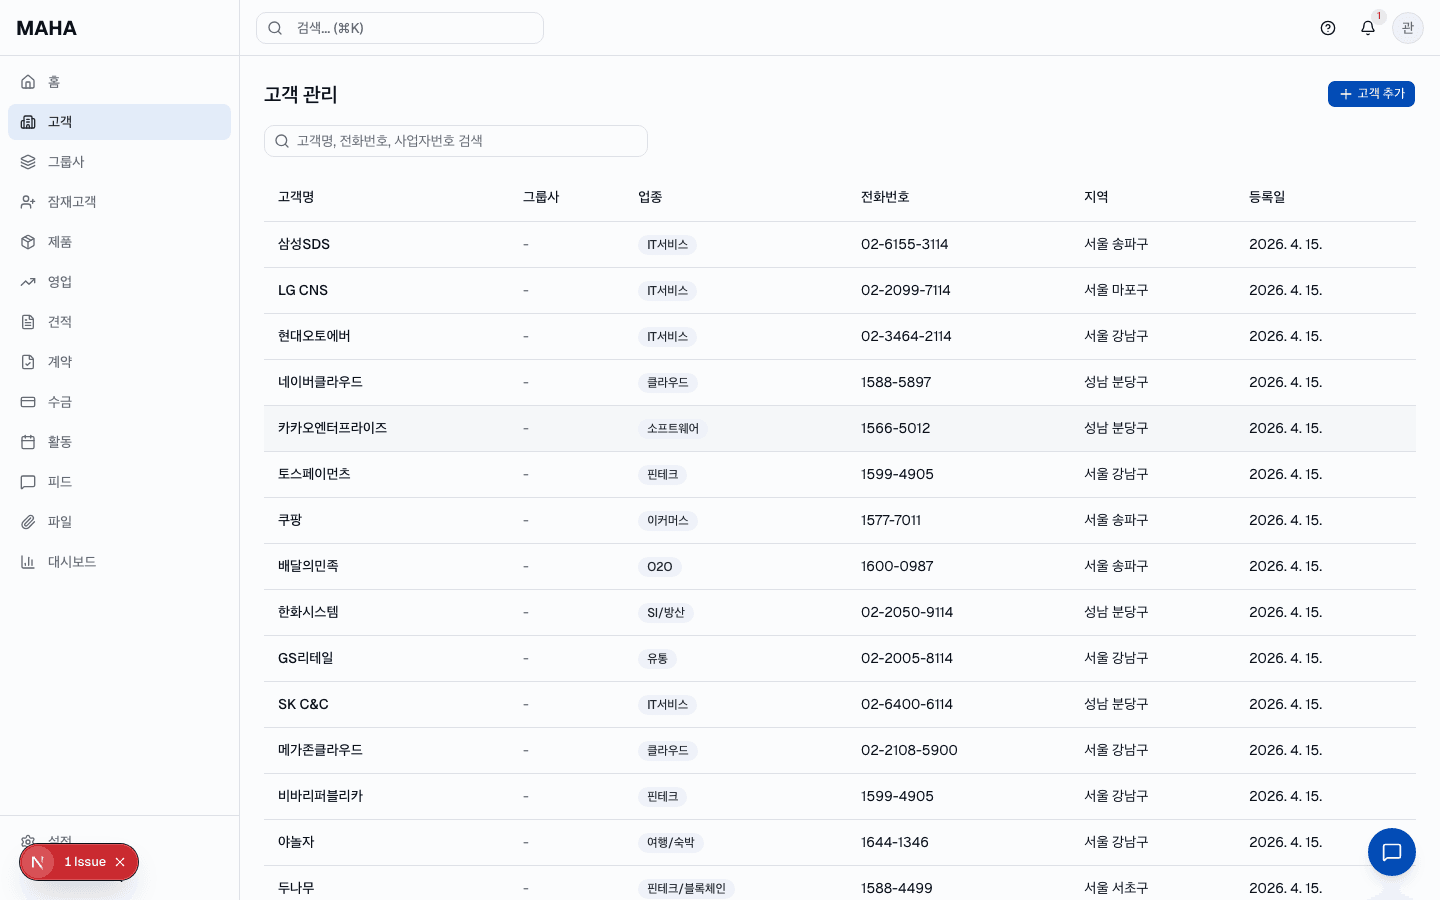The height and width of the screenshot is (900, 1440).
Task: Click the 업종 column header
Action: point(650,197)
